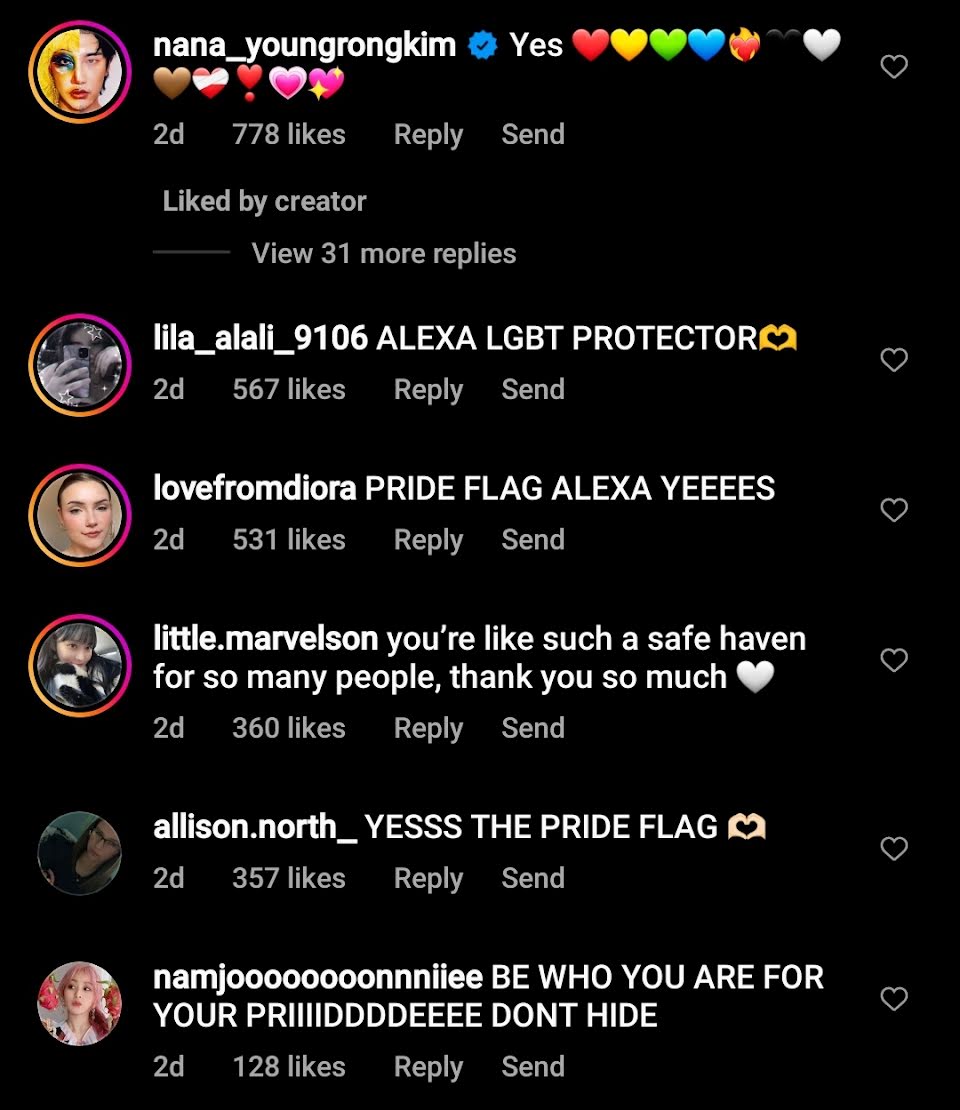This screenshot has width=960, height=1110.
Task: Like lovefromdiora's comment using heart icon
Action: (x=893, y=510)
